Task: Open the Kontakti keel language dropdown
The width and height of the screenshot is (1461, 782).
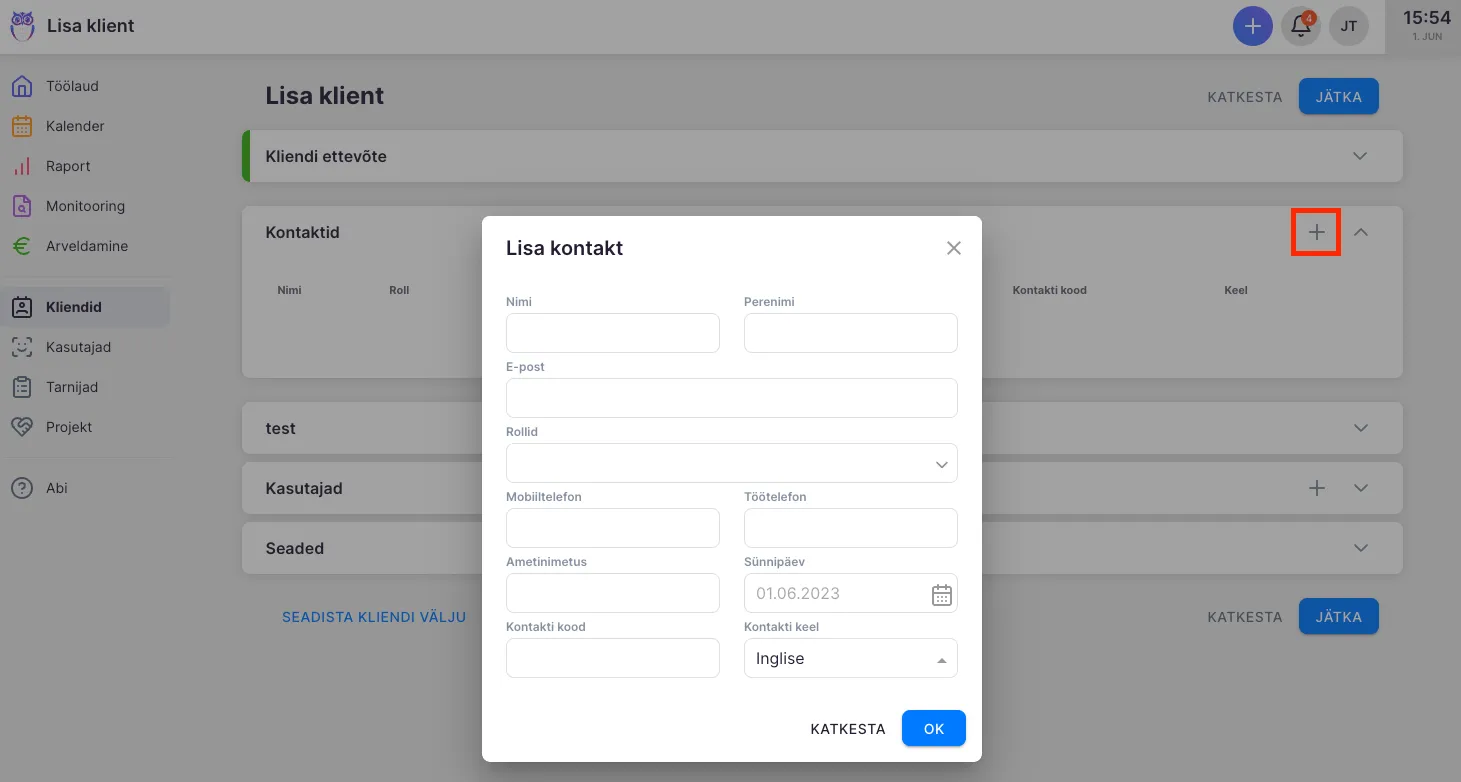Action: (850, 659)
